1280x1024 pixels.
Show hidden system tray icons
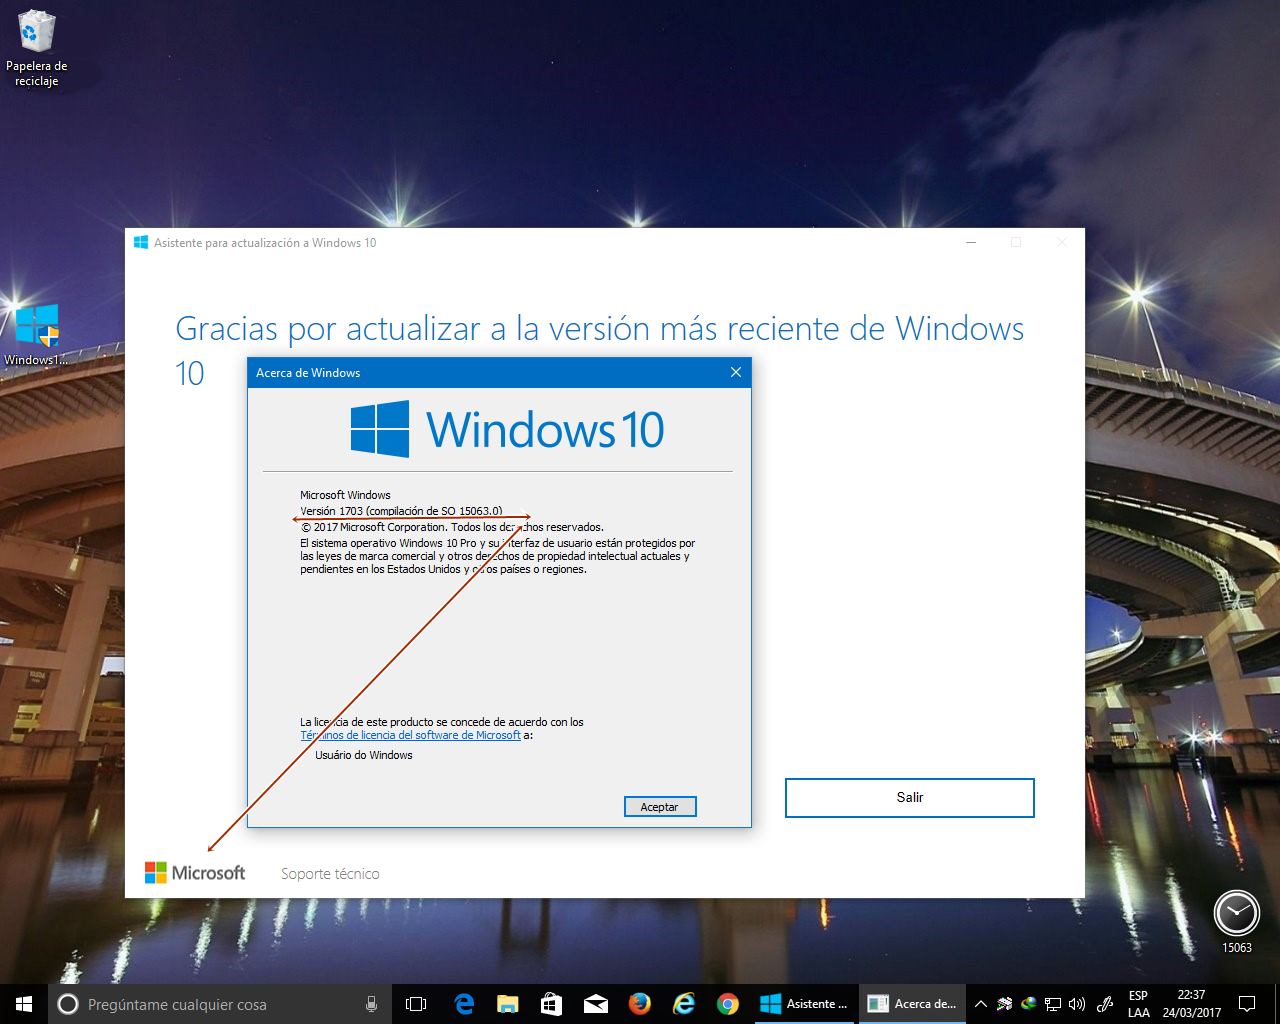click(x=981, y=1004)
